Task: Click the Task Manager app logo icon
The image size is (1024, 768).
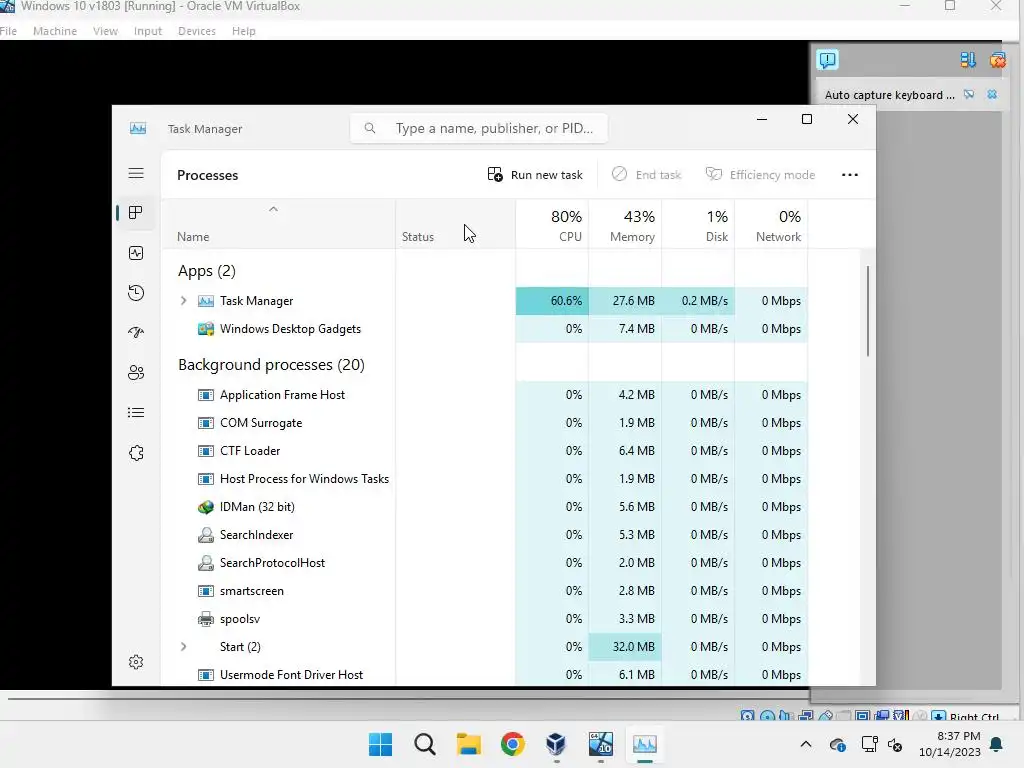Action: coord(138,128)
